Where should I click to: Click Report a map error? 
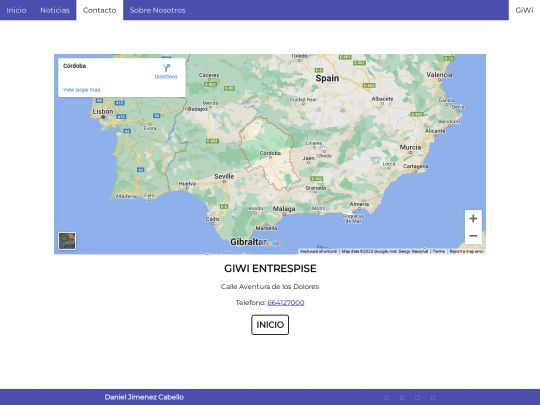tap(467, 251)
